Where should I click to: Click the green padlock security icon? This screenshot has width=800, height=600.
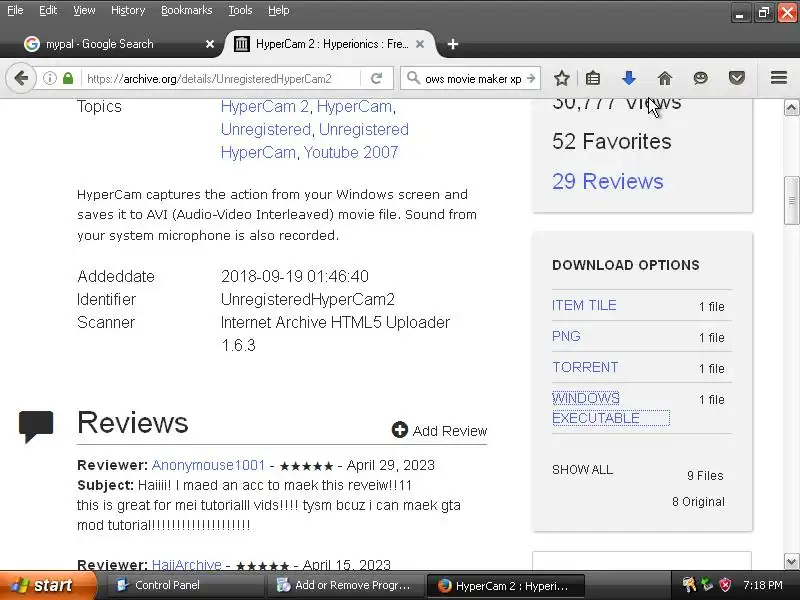click(x=68, y=79)
